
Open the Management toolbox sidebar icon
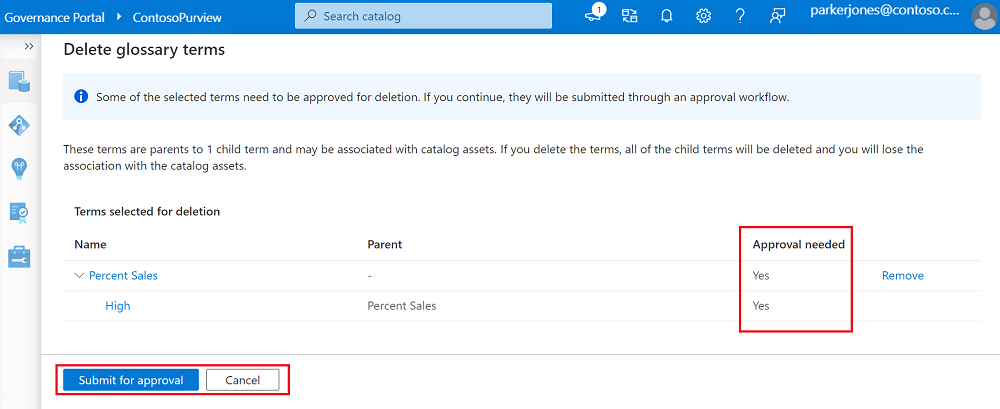(x=19, y=256)
